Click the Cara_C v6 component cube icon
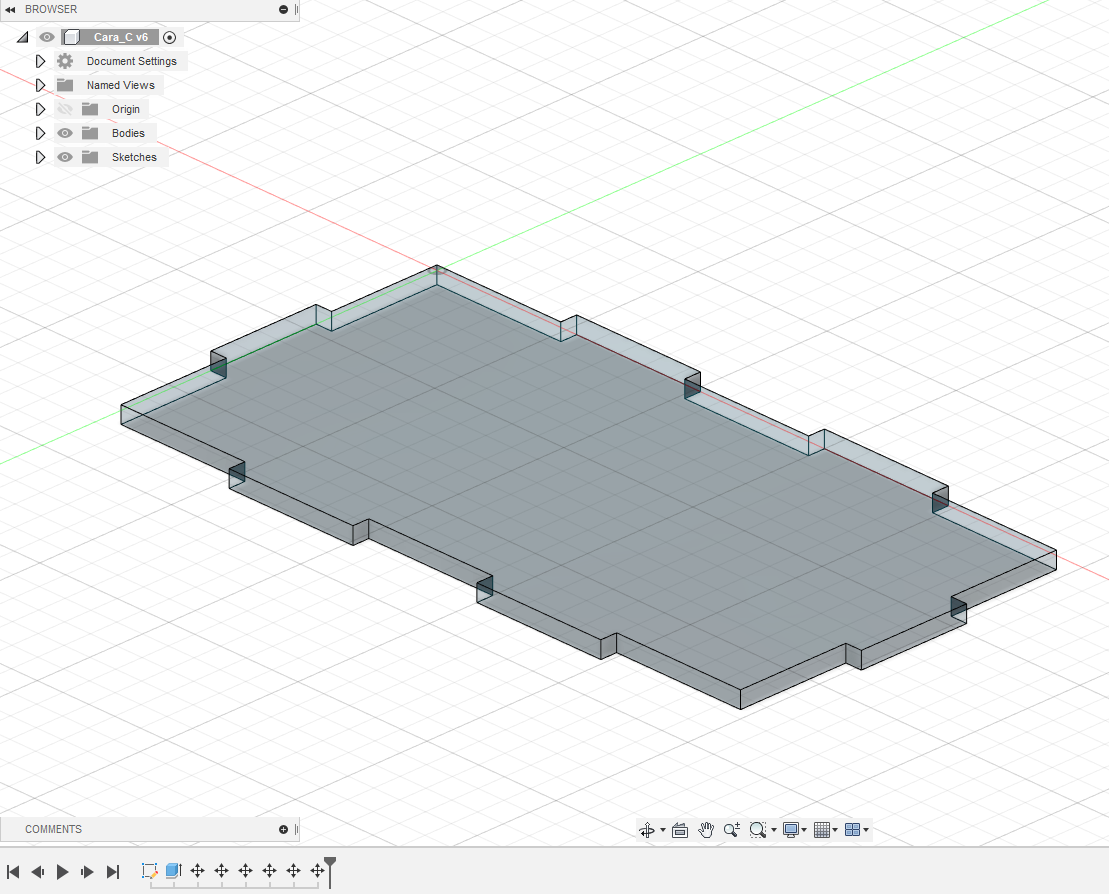Viewport: 1109px width, 894px height. [71, 37]
